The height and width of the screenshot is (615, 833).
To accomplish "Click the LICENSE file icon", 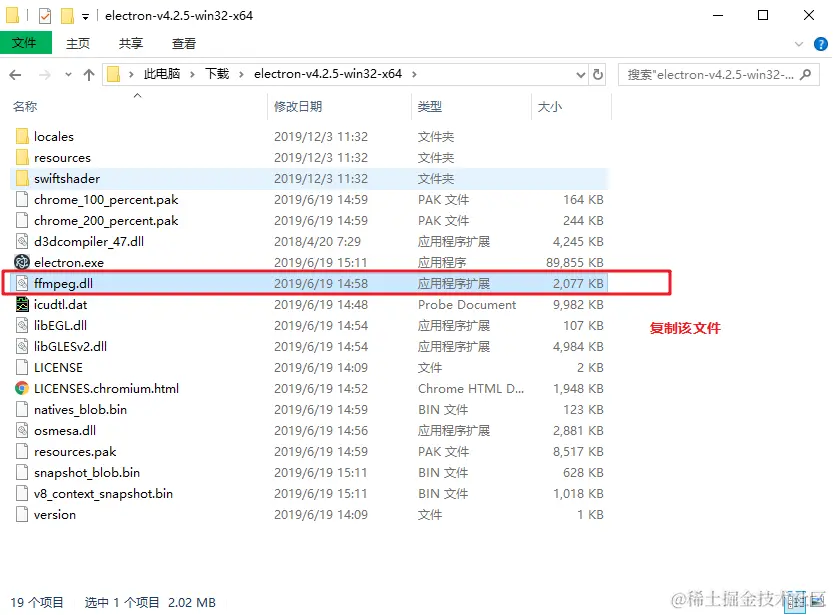I will (22, 368).
